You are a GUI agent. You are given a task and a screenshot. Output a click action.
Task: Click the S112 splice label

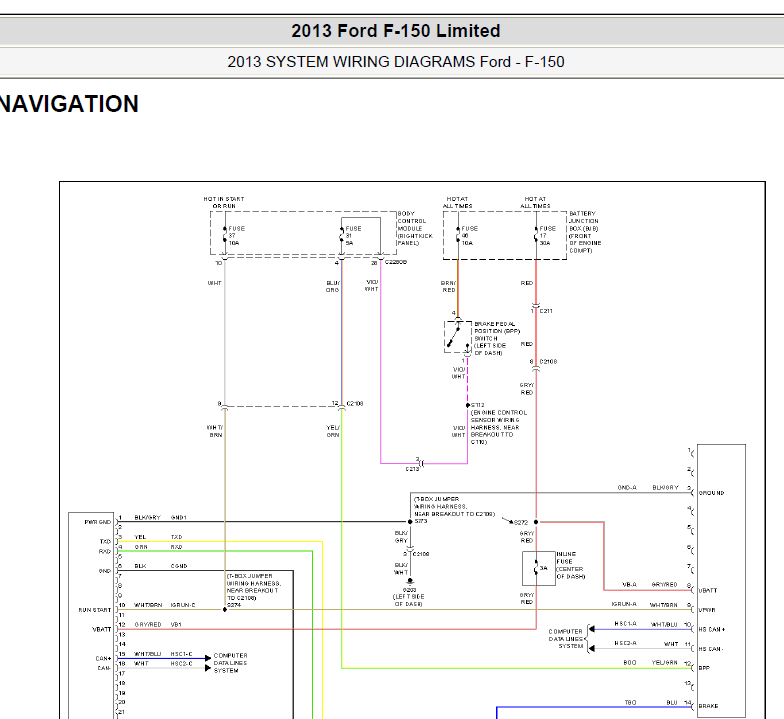pos(477,405)
